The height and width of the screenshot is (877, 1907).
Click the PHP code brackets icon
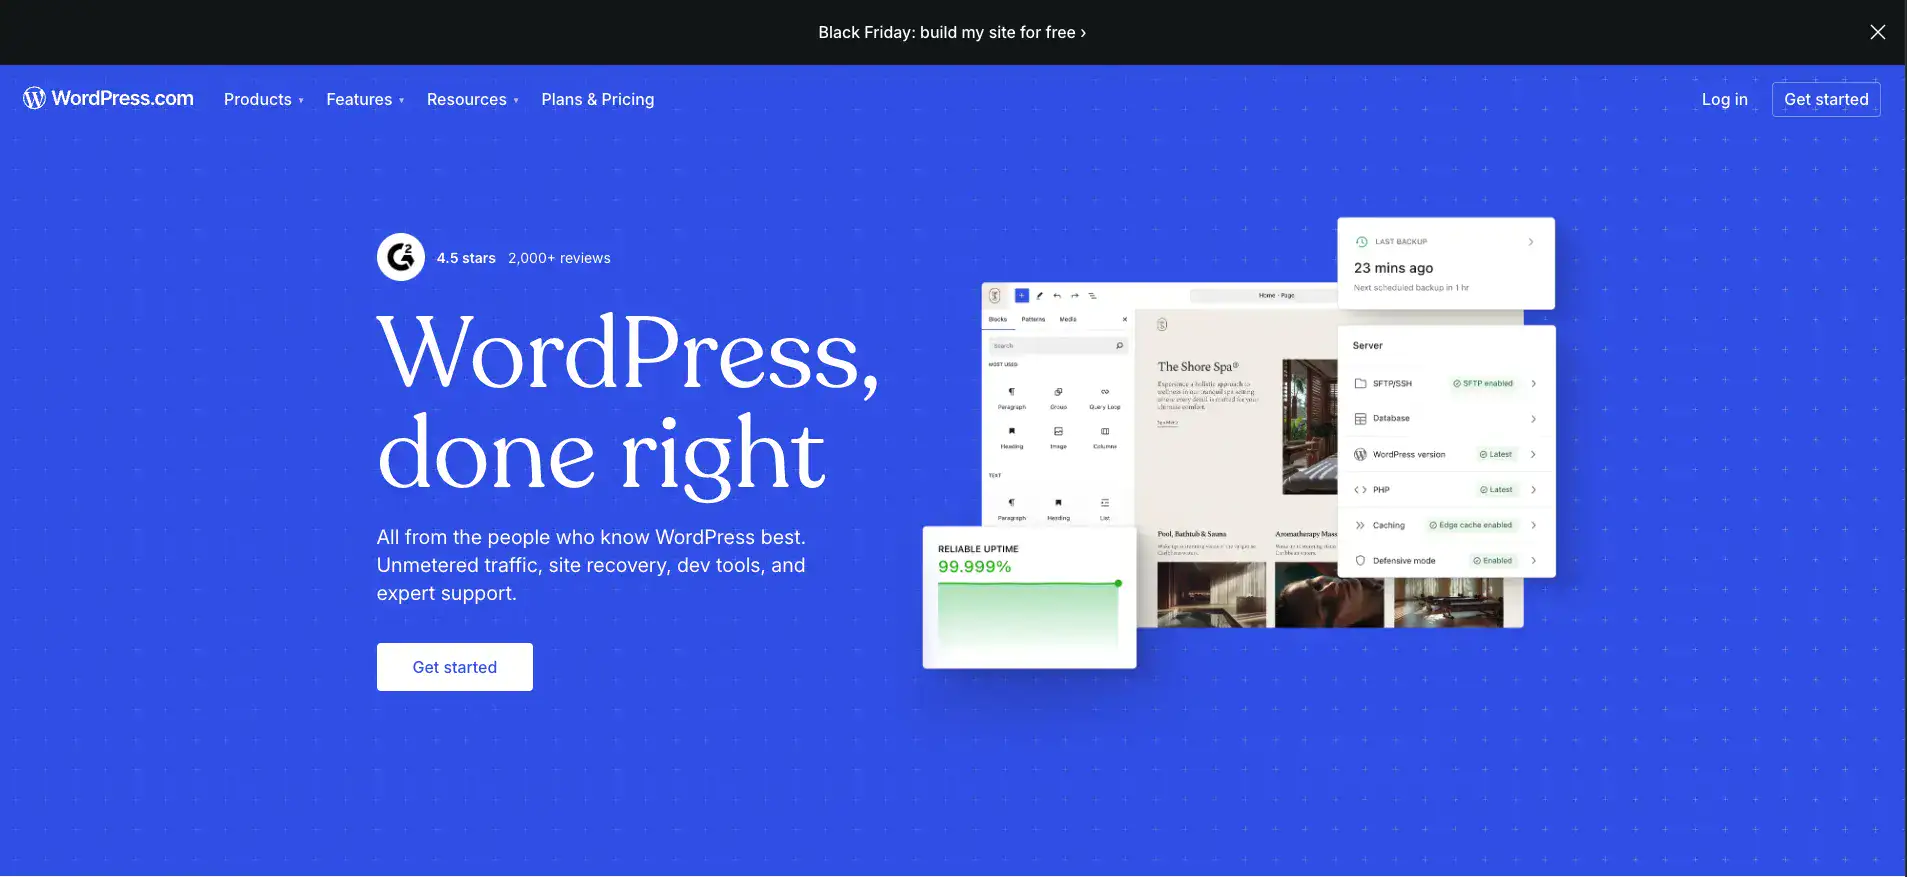tap(1360, 490)
